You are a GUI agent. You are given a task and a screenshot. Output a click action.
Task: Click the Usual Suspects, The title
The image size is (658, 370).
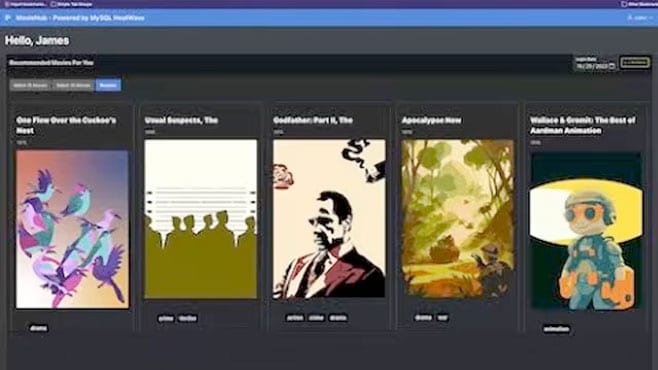point(181,120)
